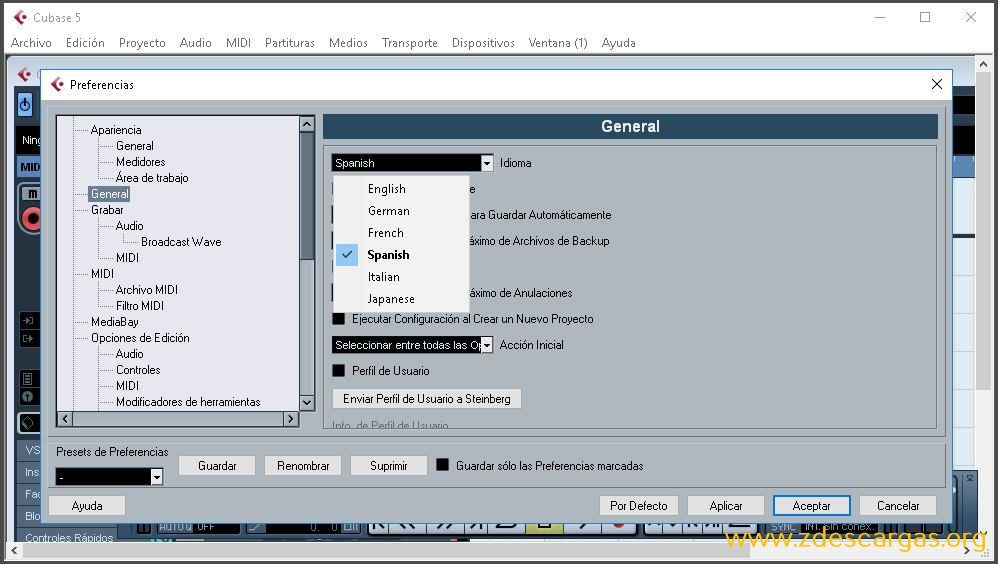Select MediaBay in preferences tree
This screenshot has height=564, width=998.
pyautogui.click(x=115, y=322)
